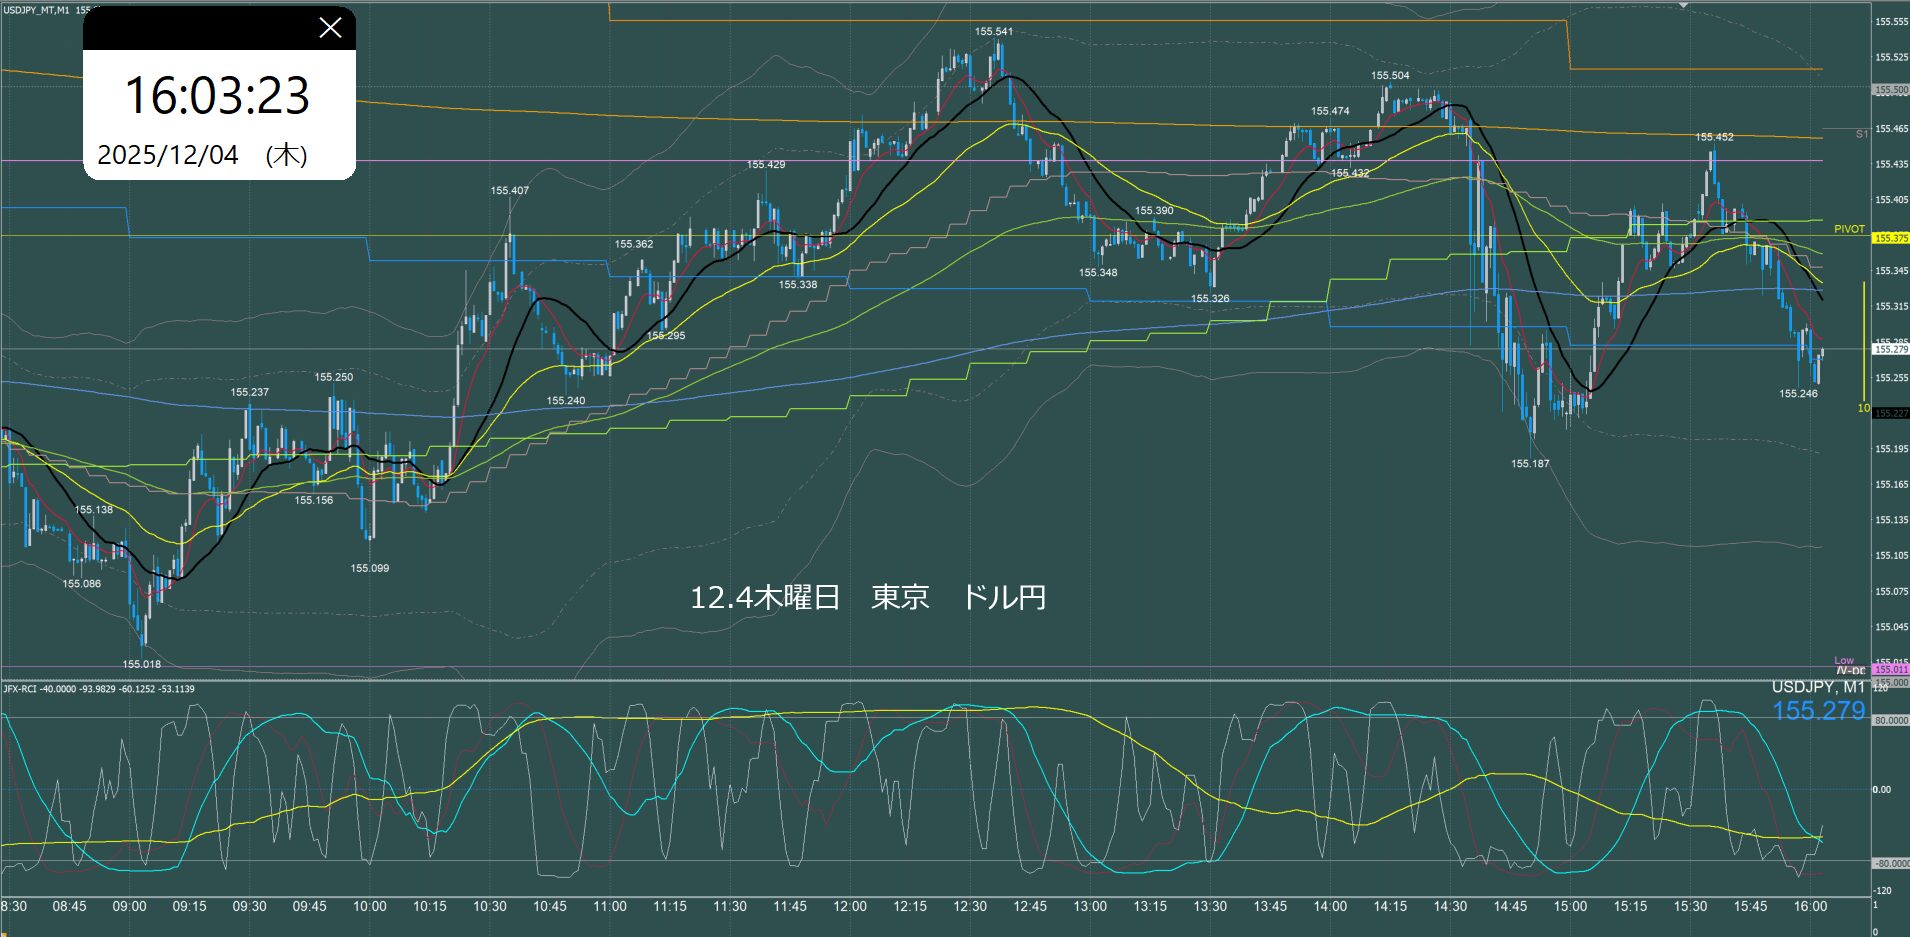The height and width of the screenshot is (937, 1910).
Task: Click the gray 155.500 price level tag
Action: point(1890,90)
